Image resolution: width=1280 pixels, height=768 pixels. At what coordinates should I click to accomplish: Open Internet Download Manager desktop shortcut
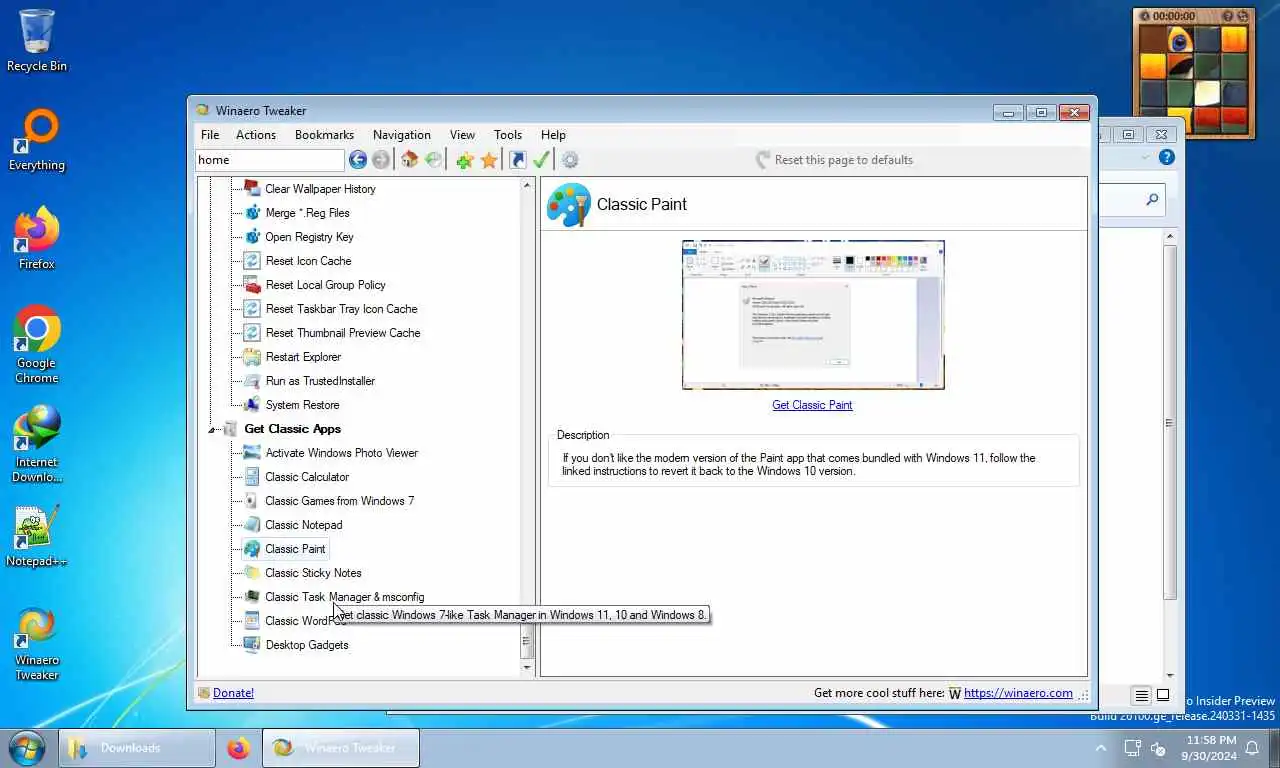[x=37, y=444]
